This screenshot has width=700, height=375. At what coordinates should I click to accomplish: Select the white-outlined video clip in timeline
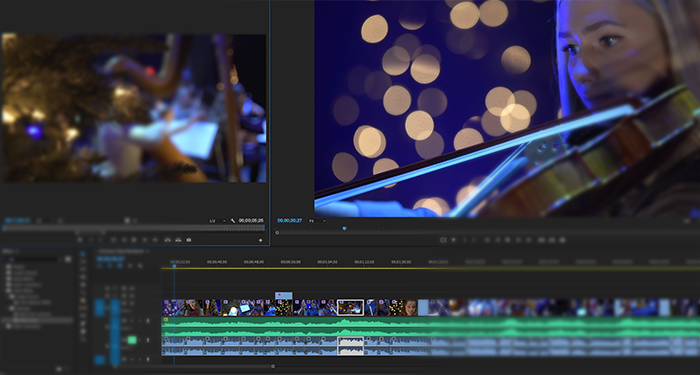pos(350,308)
